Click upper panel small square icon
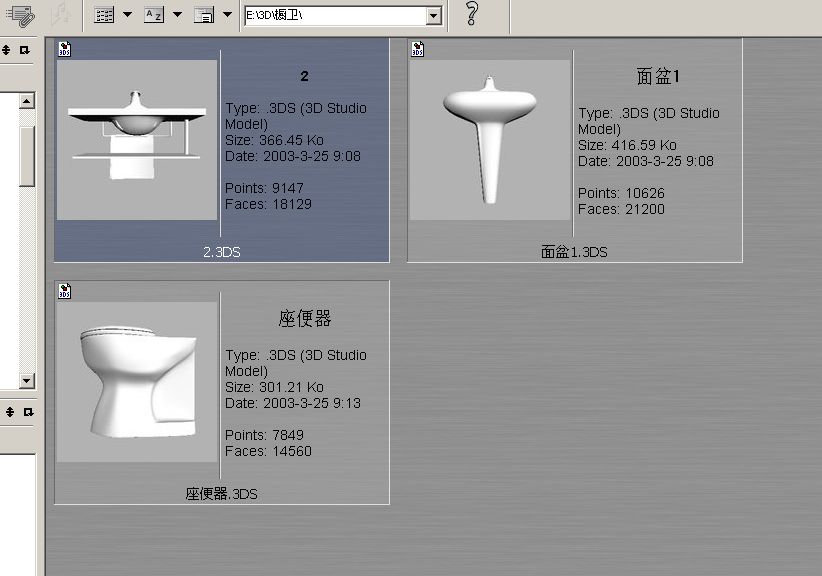Screen dimensions: 822x576 (24, 50)
